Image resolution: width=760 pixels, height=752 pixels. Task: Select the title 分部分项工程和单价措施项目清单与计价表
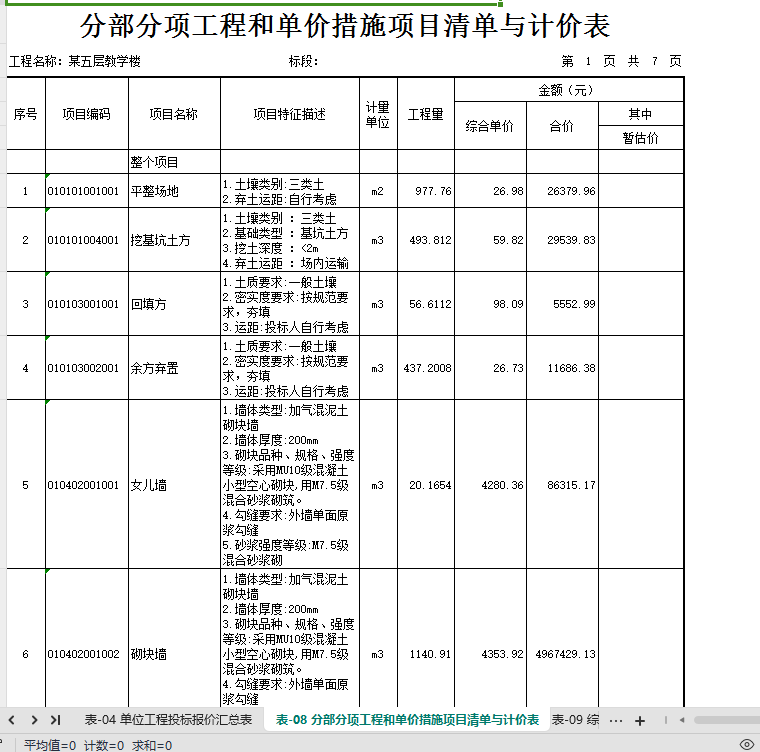(345, 25)
